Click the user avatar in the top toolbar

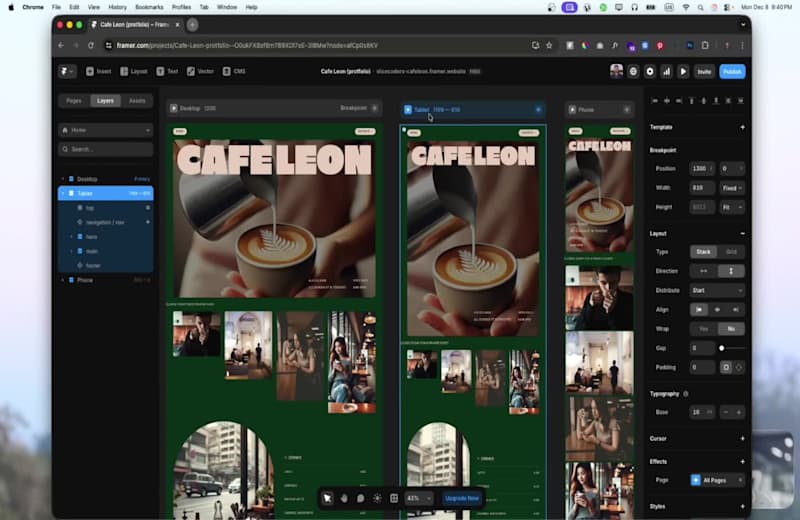616,71
